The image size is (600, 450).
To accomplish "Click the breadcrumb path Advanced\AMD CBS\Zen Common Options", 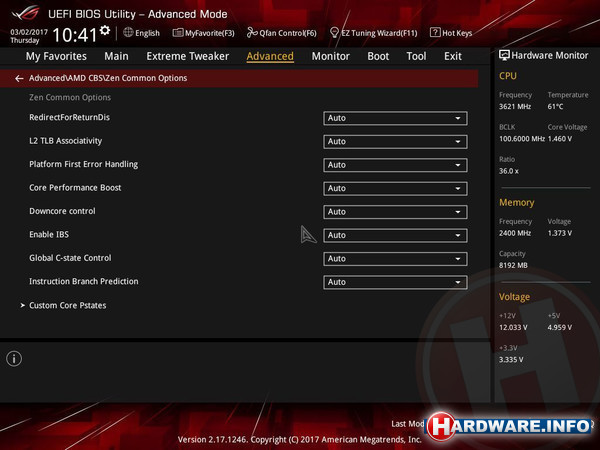I will (108, 78).
